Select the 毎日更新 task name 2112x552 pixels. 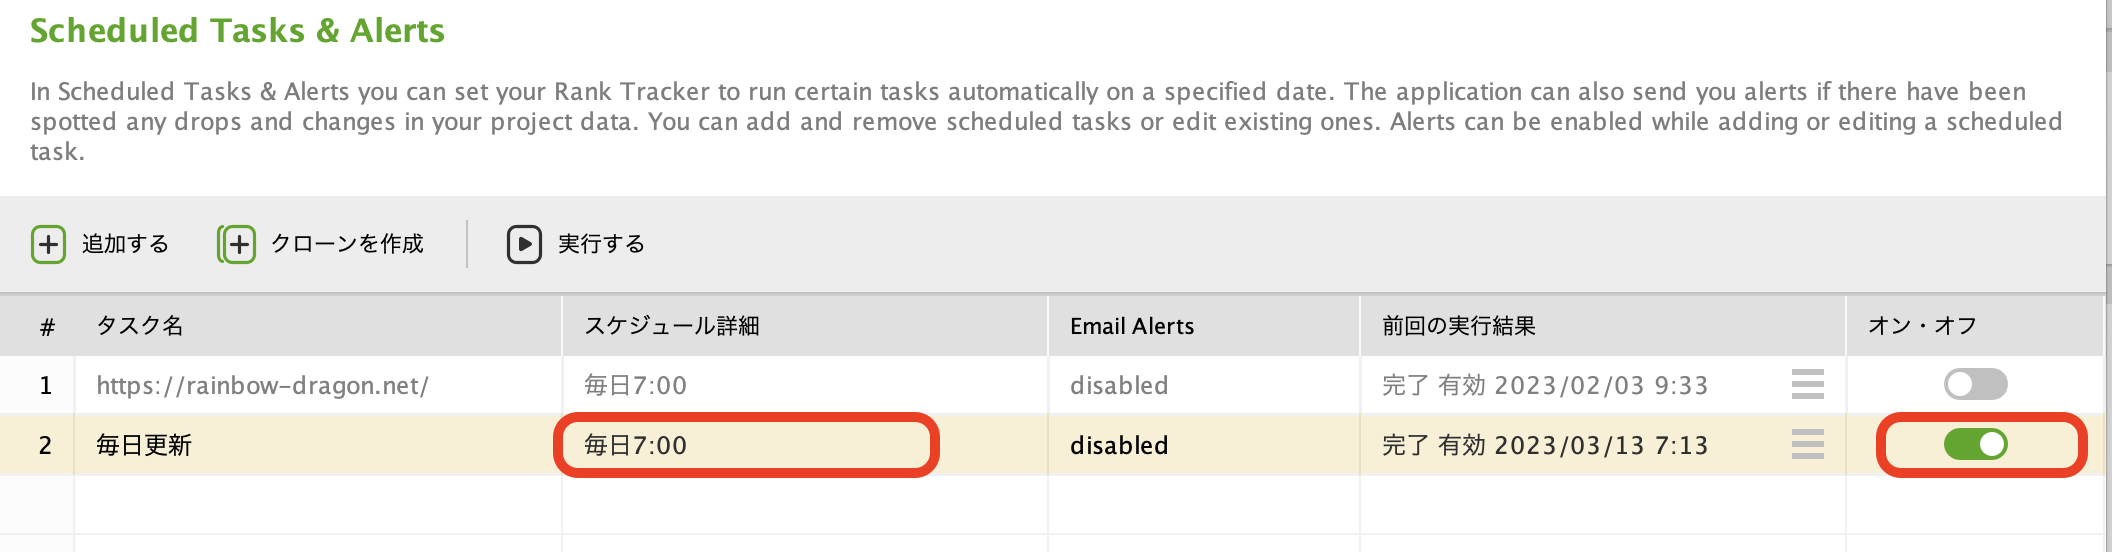click(143, 445)
